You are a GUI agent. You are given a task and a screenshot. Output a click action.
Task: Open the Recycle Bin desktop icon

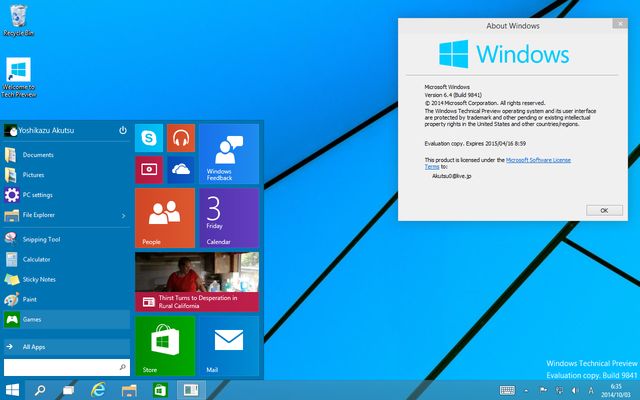[x=18, y=20]
